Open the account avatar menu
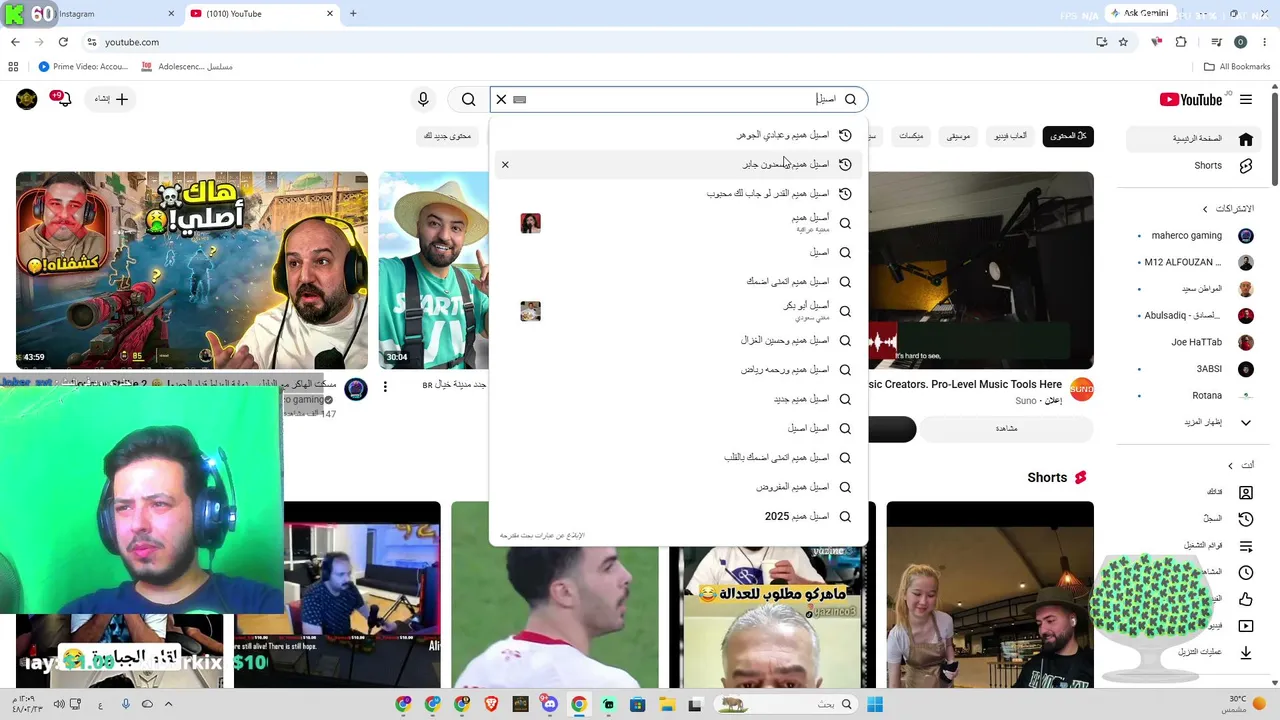The width and height of the screenshot is (1280, 720). pos(27,99)
